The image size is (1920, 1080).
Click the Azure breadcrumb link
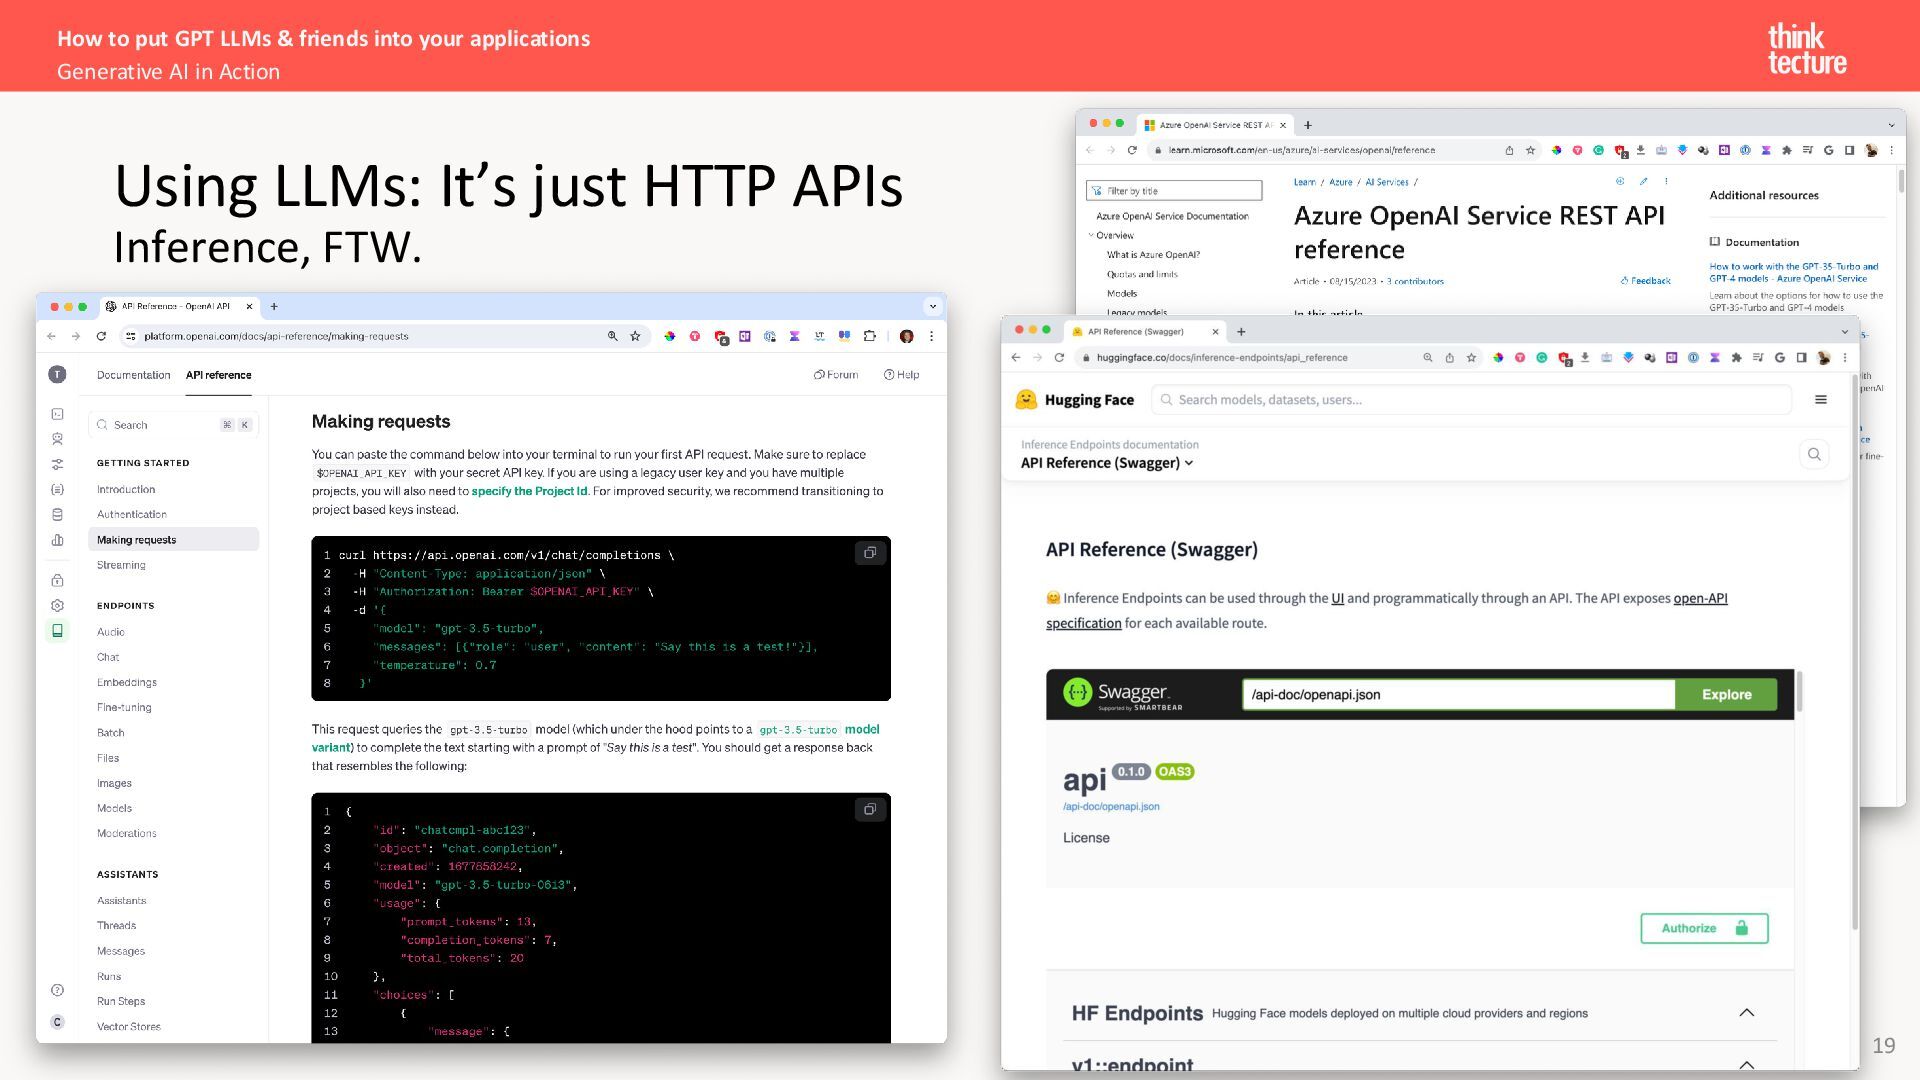[x=1340, y=182]
